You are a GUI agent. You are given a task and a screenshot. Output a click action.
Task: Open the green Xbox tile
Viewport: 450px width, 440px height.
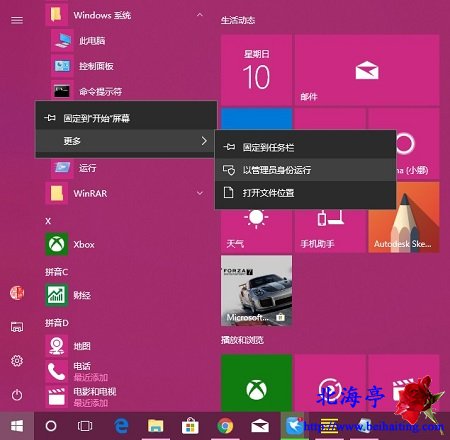256,383
